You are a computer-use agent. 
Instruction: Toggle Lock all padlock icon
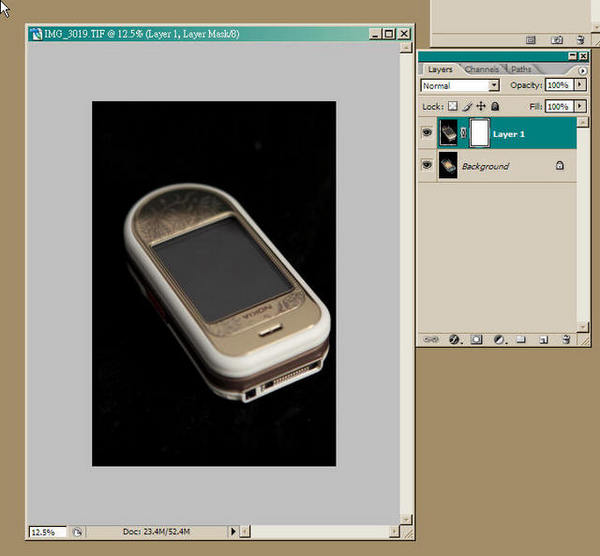click(495, 106)
